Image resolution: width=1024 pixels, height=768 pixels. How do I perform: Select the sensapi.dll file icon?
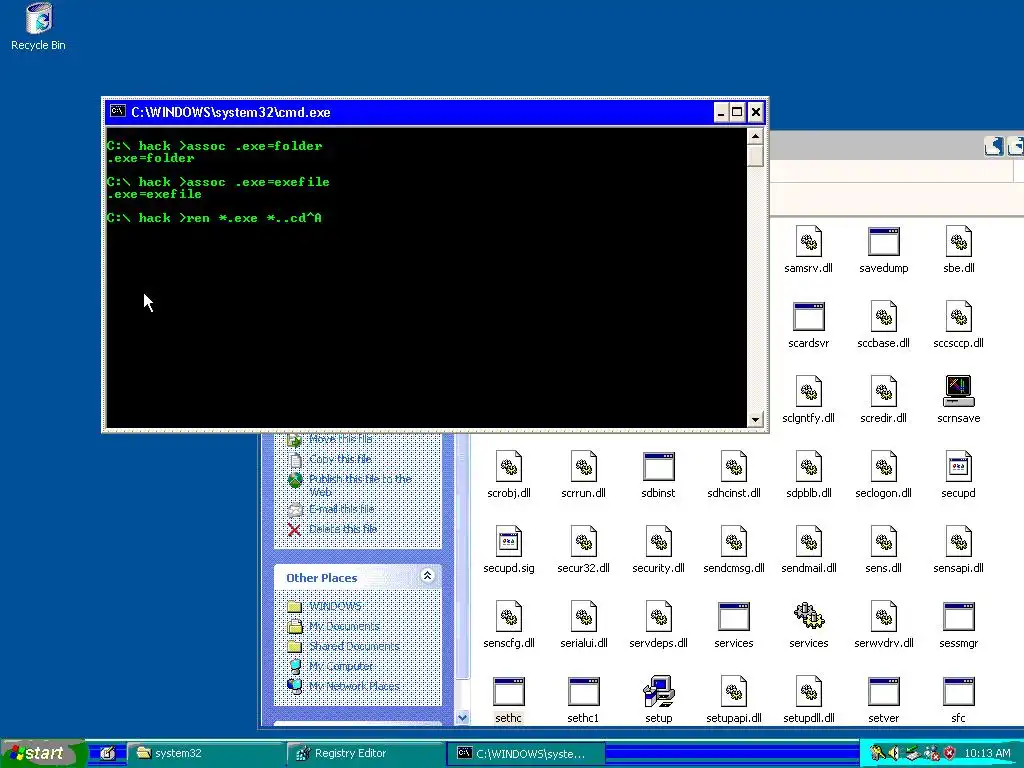[x=959, y=542]
